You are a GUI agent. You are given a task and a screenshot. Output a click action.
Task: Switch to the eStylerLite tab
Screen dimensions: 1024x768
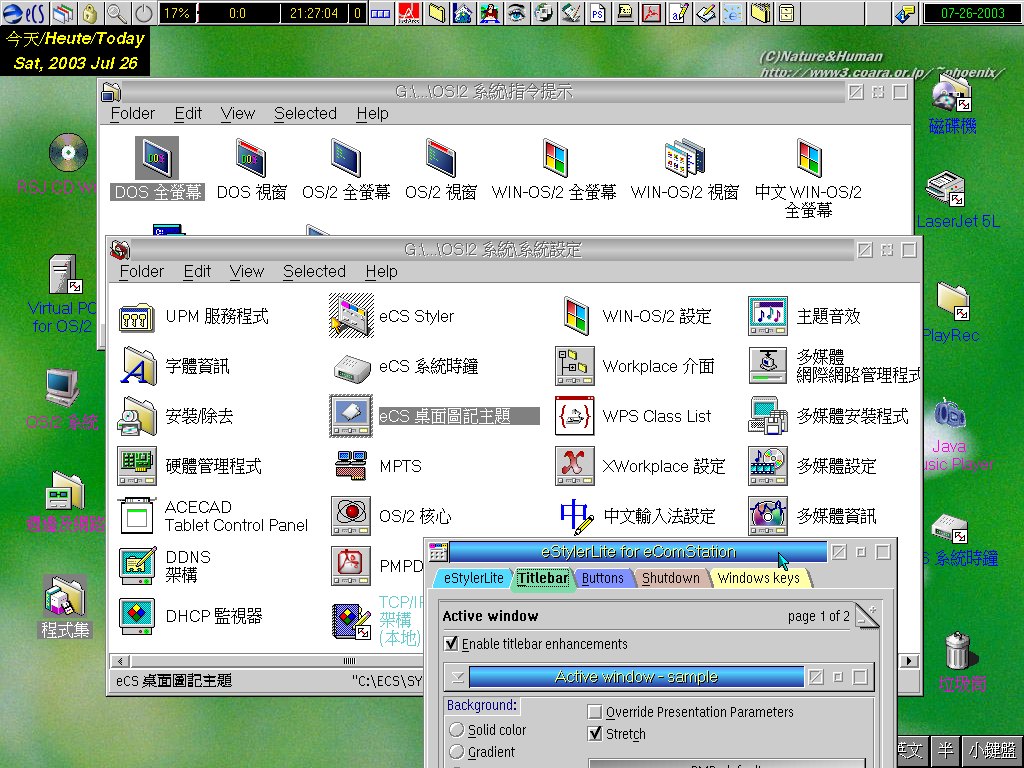tap(473, 578)
